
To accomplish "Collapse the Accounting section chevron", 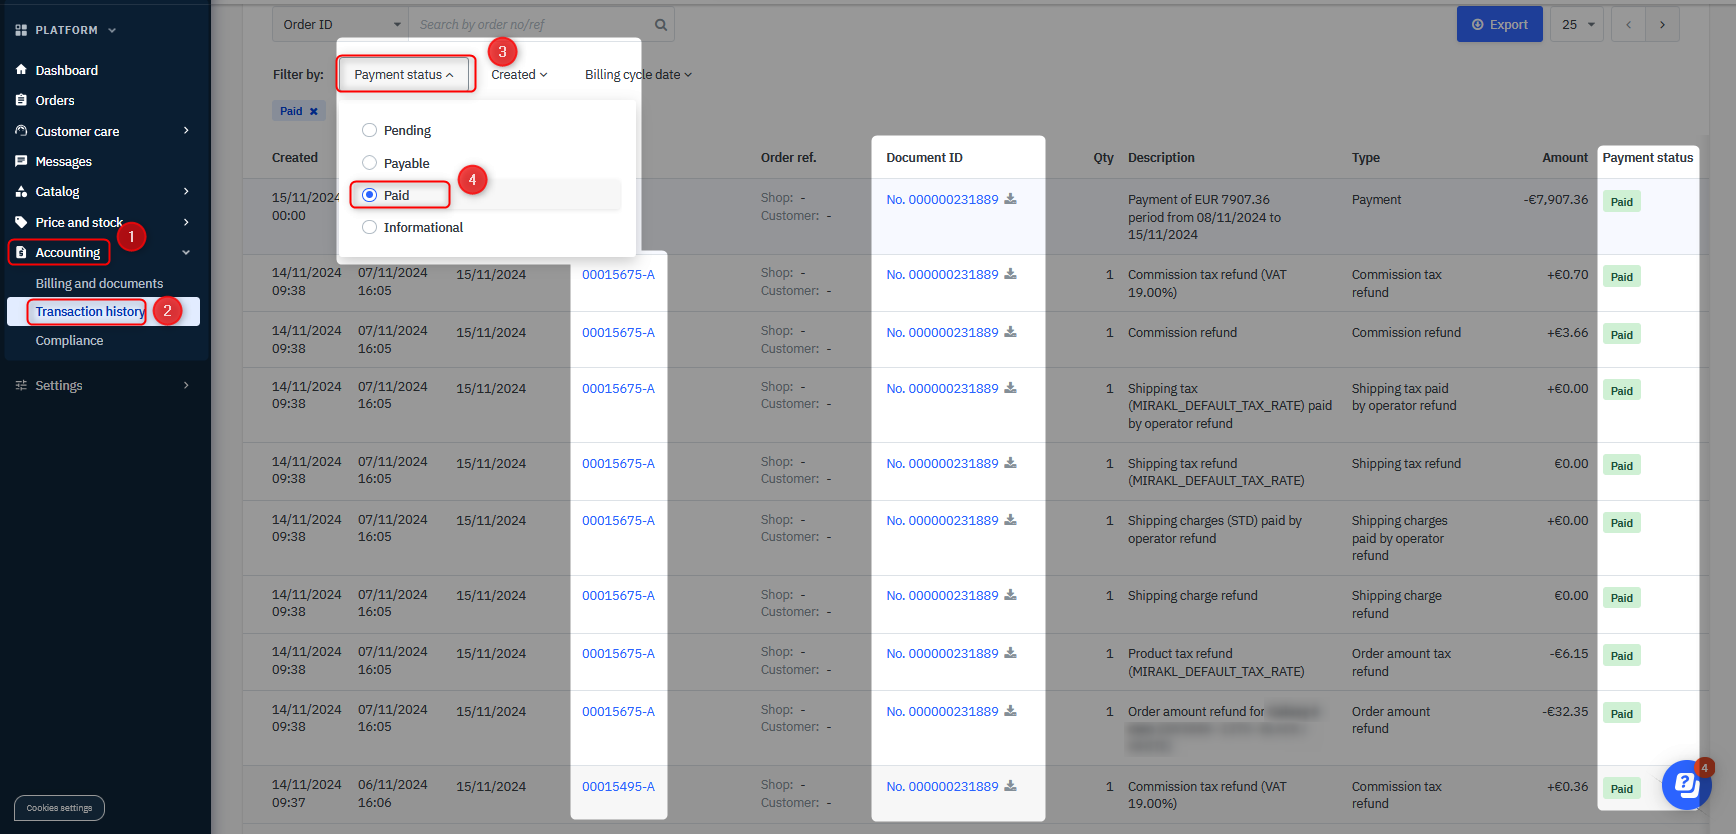I will pos(186,252).
